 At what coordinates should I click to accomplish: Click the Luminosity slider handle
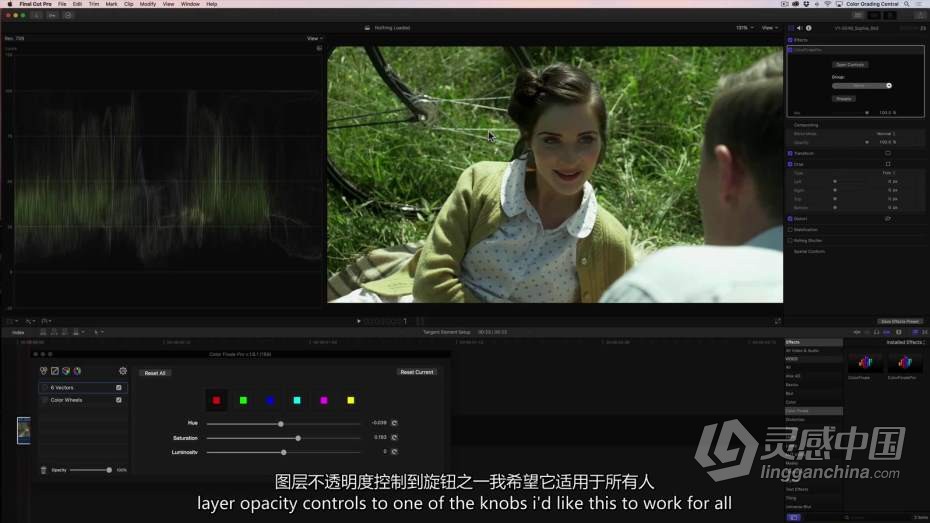point(284,452)
